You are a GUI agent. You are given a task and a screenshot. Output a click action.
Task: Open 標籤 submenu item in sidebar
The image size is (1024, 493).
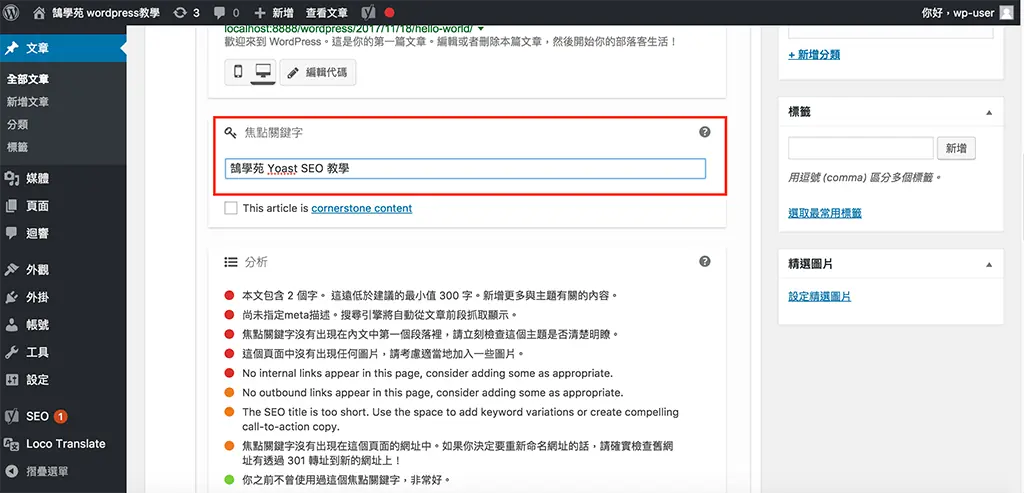click(x=18, y=148)
